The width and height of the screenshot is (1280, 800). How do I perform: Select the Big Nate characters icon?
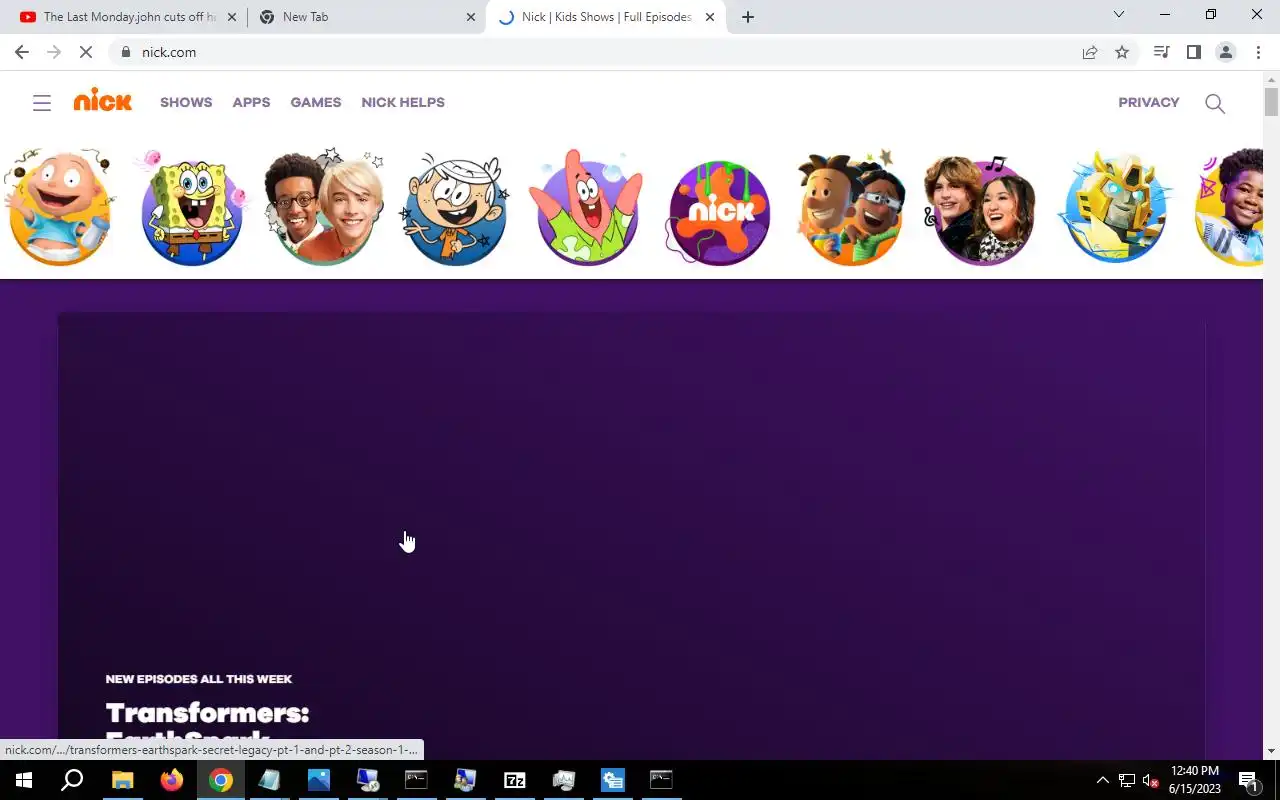851,208
